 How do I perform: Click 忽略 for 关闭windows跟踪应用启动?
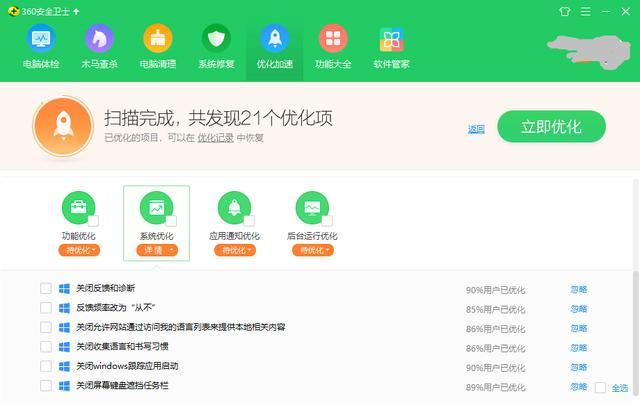(x=579, y=367)
